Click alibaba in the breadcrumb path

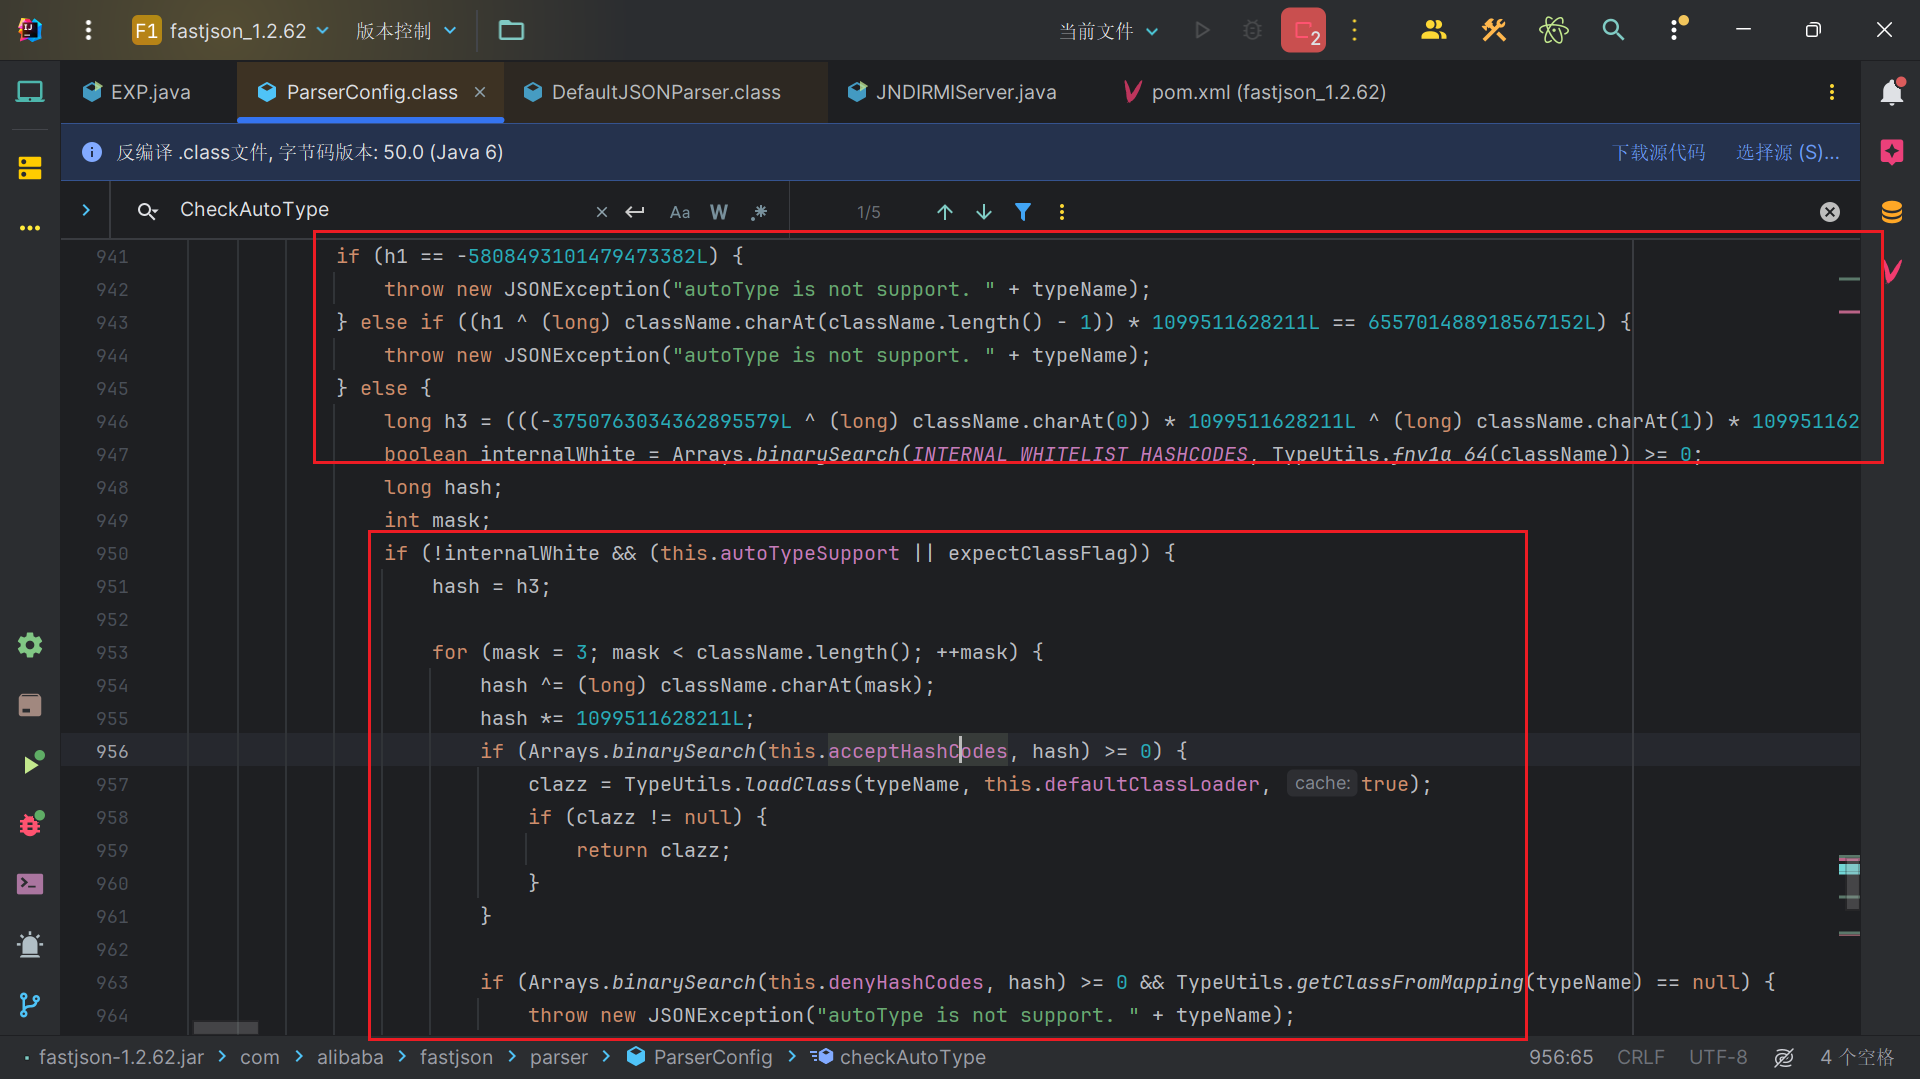pos(350,1057)
